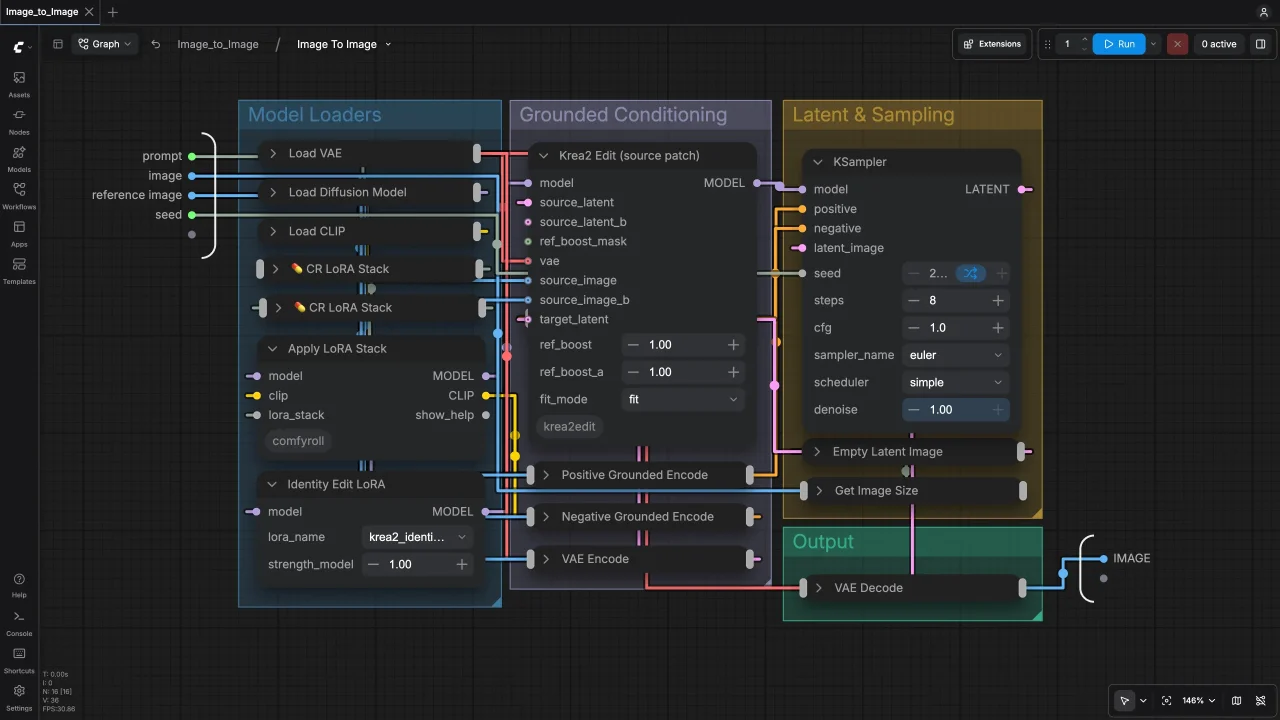Toggle the minimap icon
Image resolution: width=1280 pixels, height=720 pixels.
coord(1237,701)
